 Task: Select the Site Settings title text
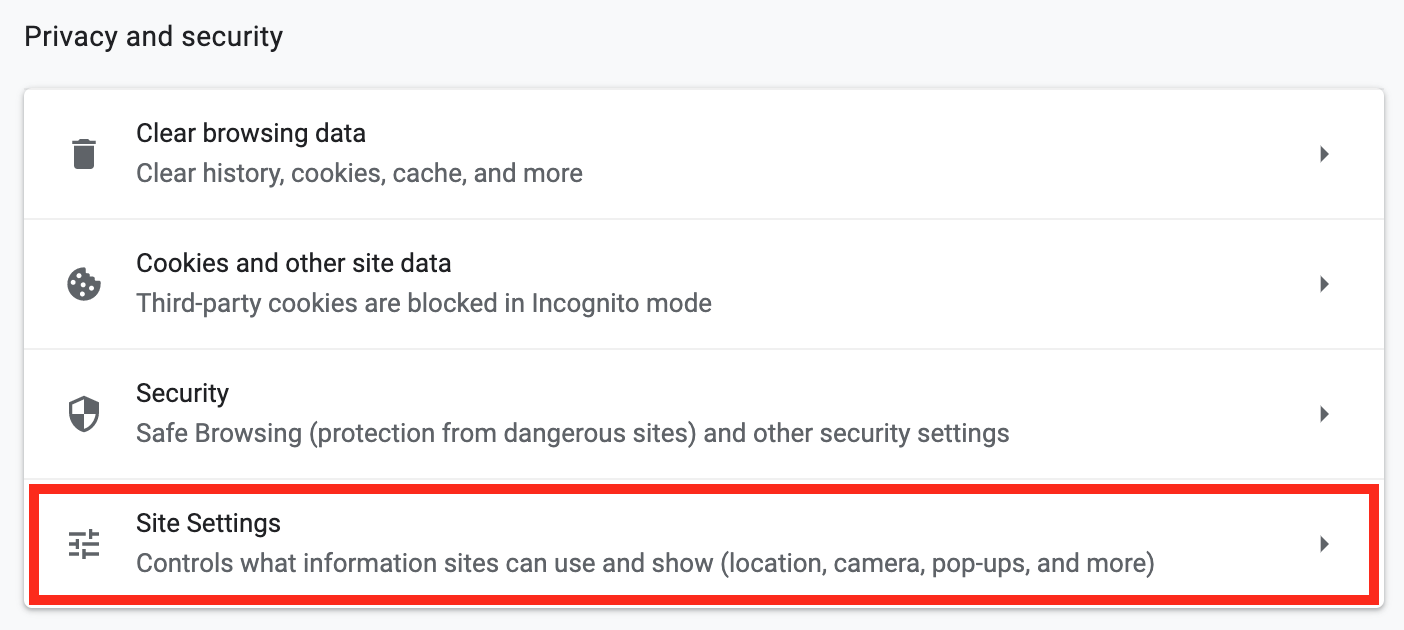(x=208, y=523)
